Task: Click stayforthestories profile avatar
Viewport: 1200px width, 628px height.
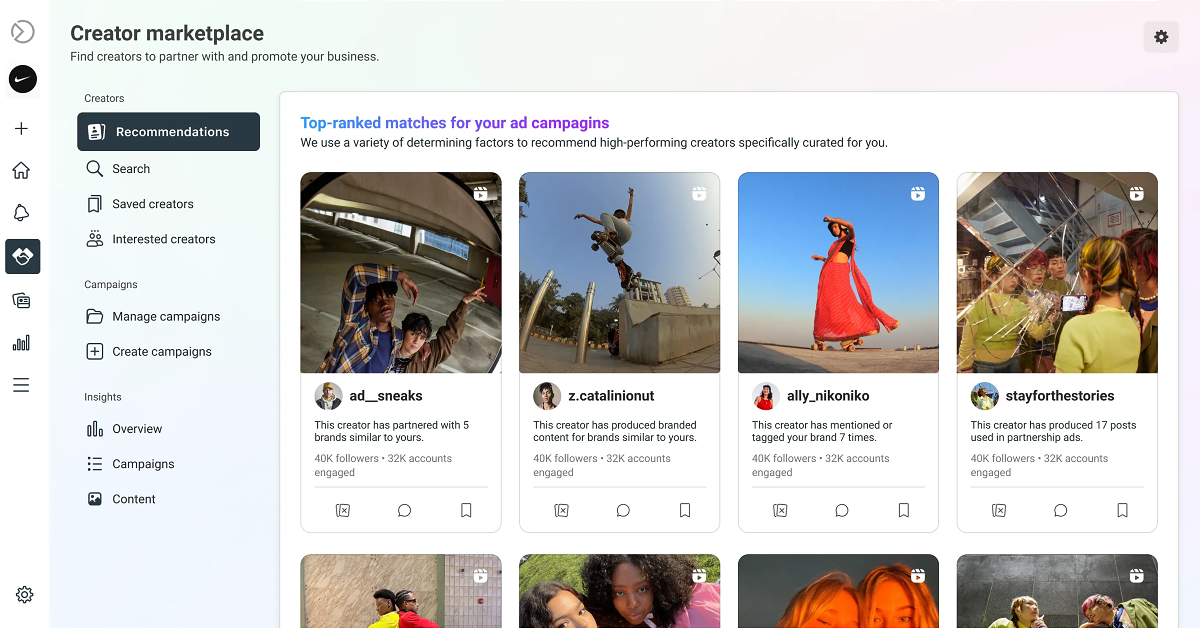Action: point(985,396)
